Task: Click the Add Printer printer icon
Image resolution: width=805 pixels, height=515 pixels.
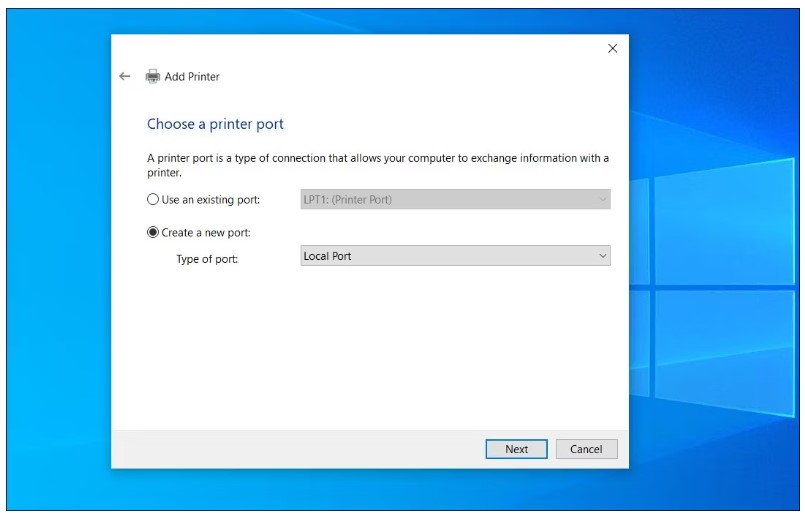Action: pos(152,77)
